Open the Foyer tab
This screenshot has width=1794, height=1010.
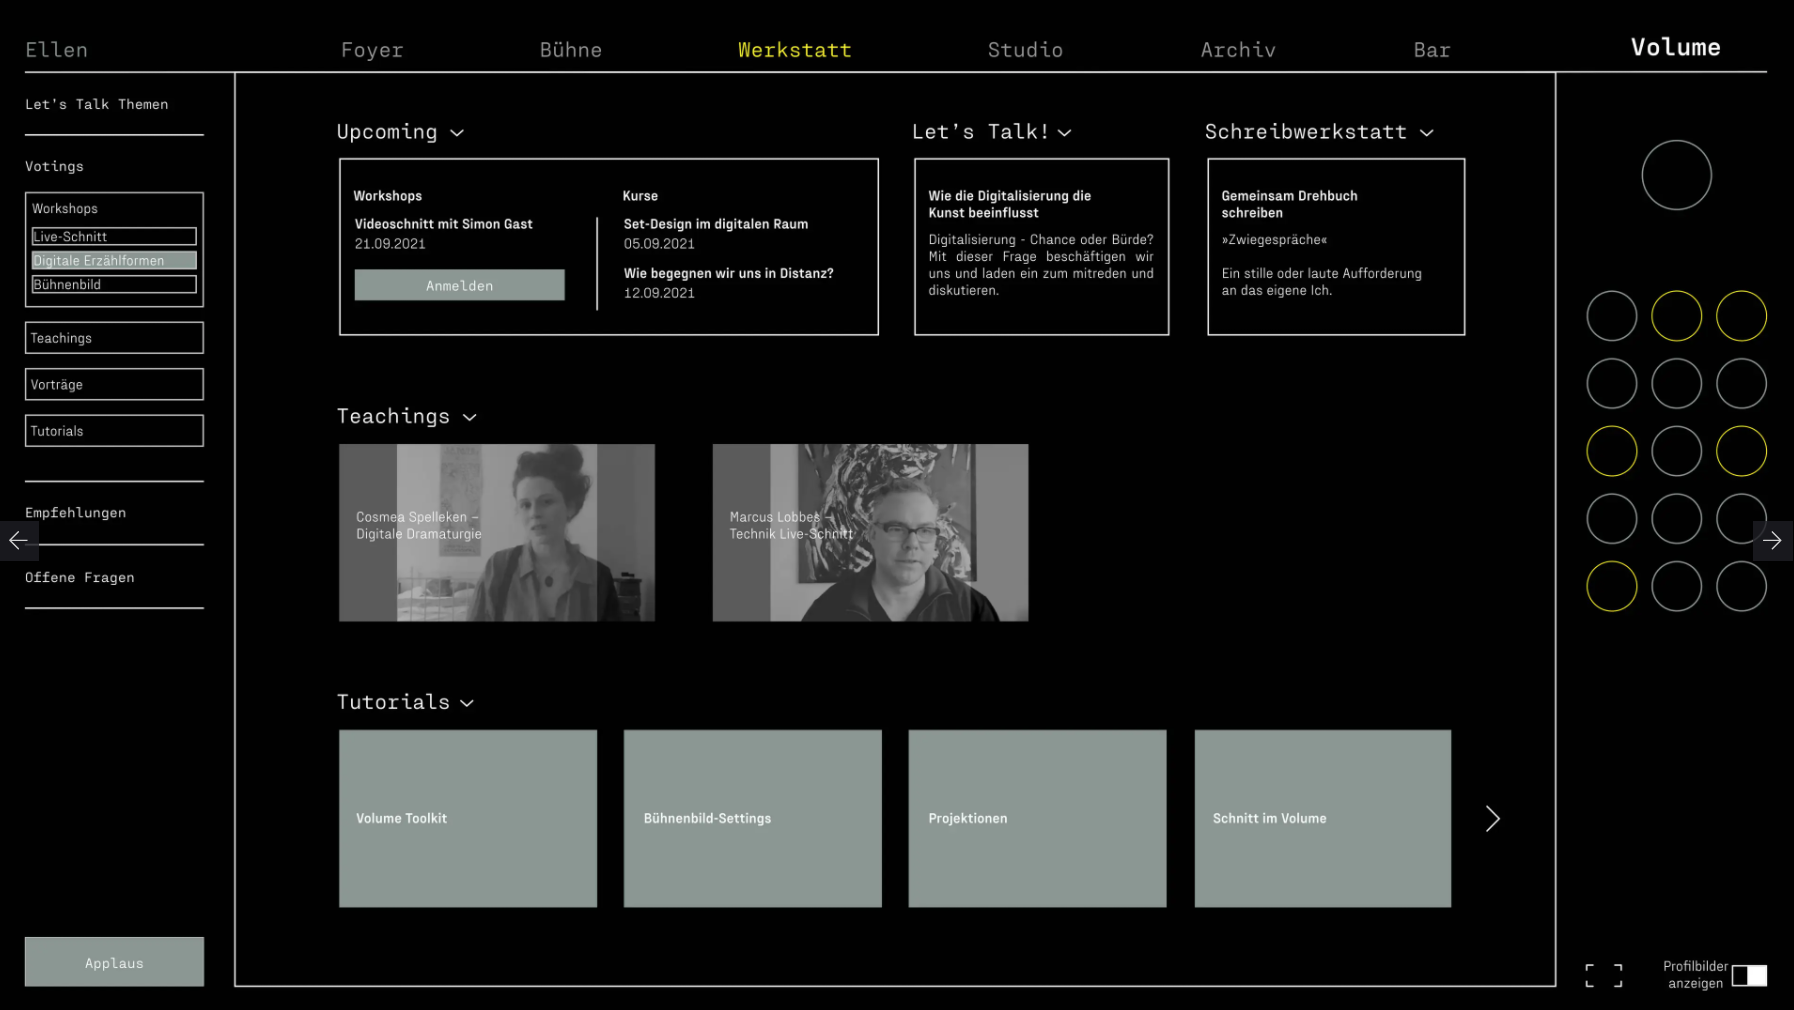pos(372,50)
